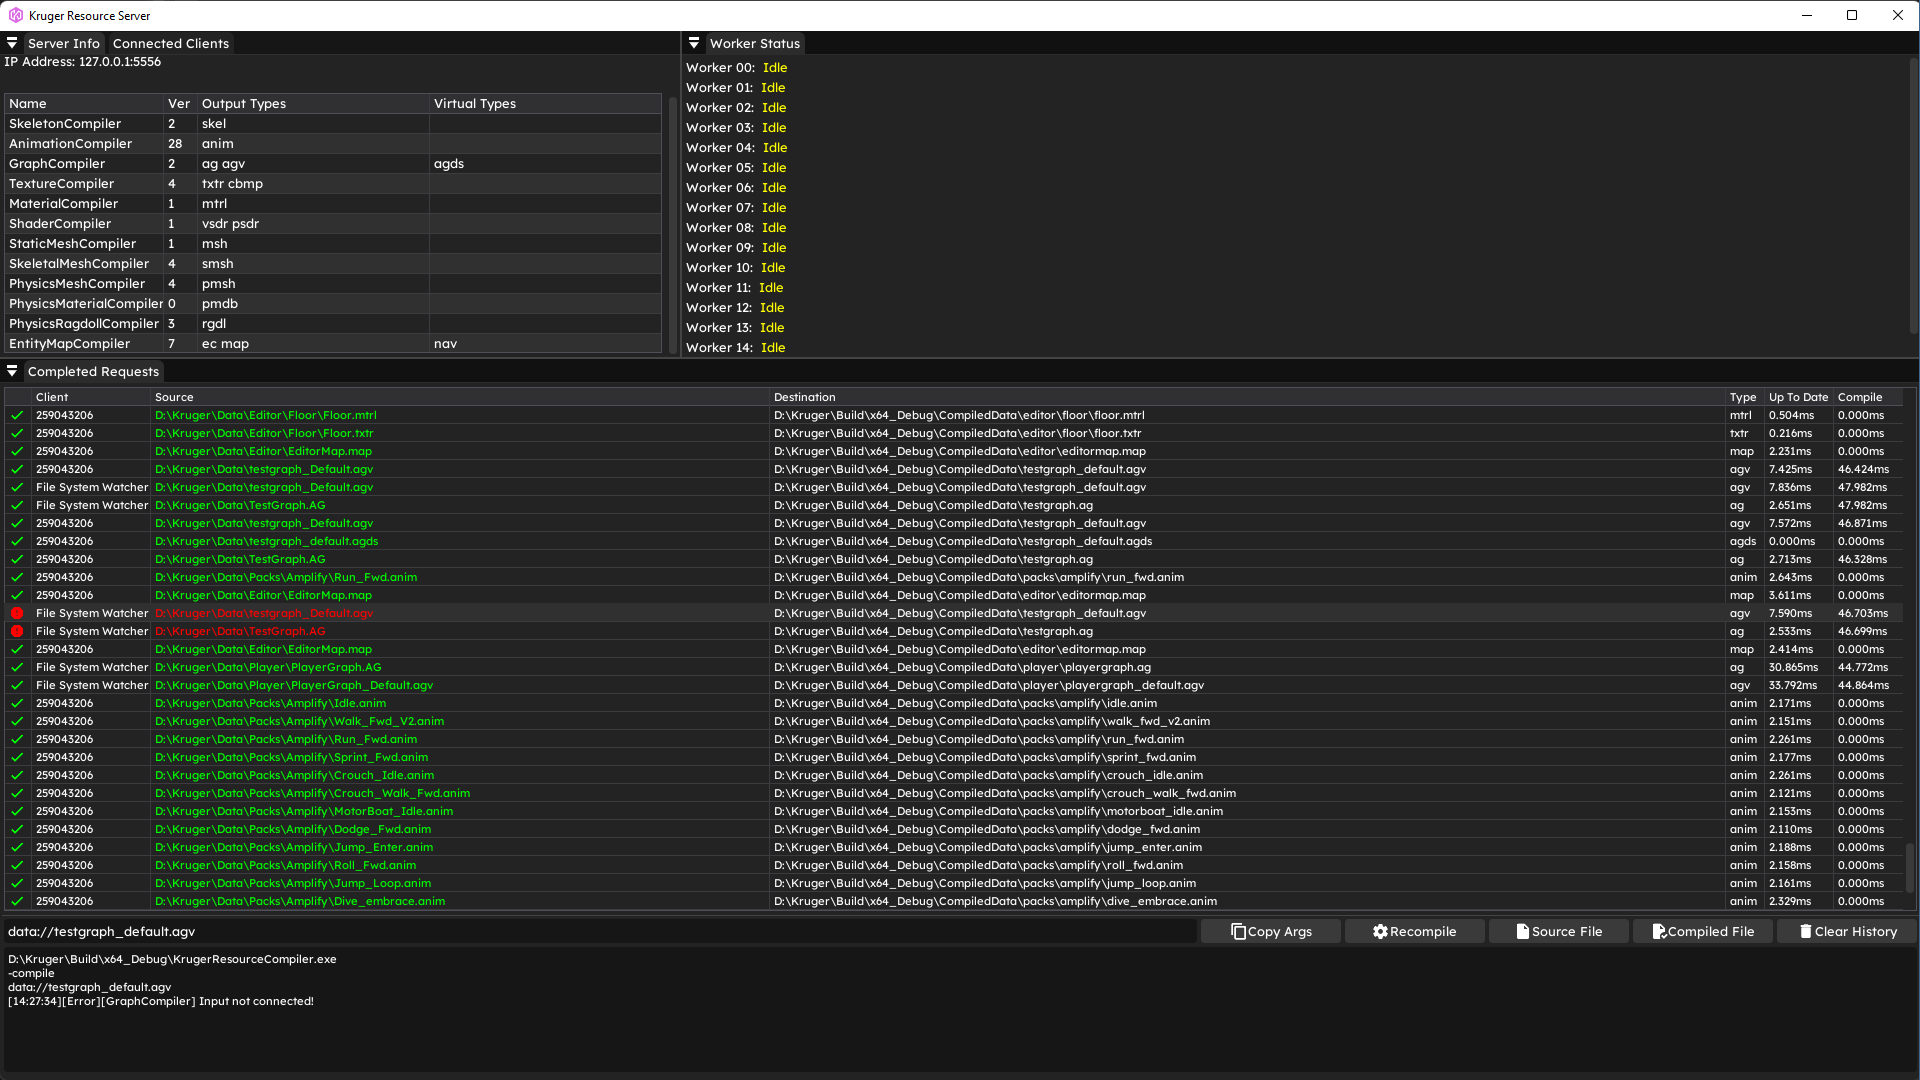Collapse the Server Info panel triangle
Image resolution: width=1920 pixels, height=1080 pixels.
point(12,43)
